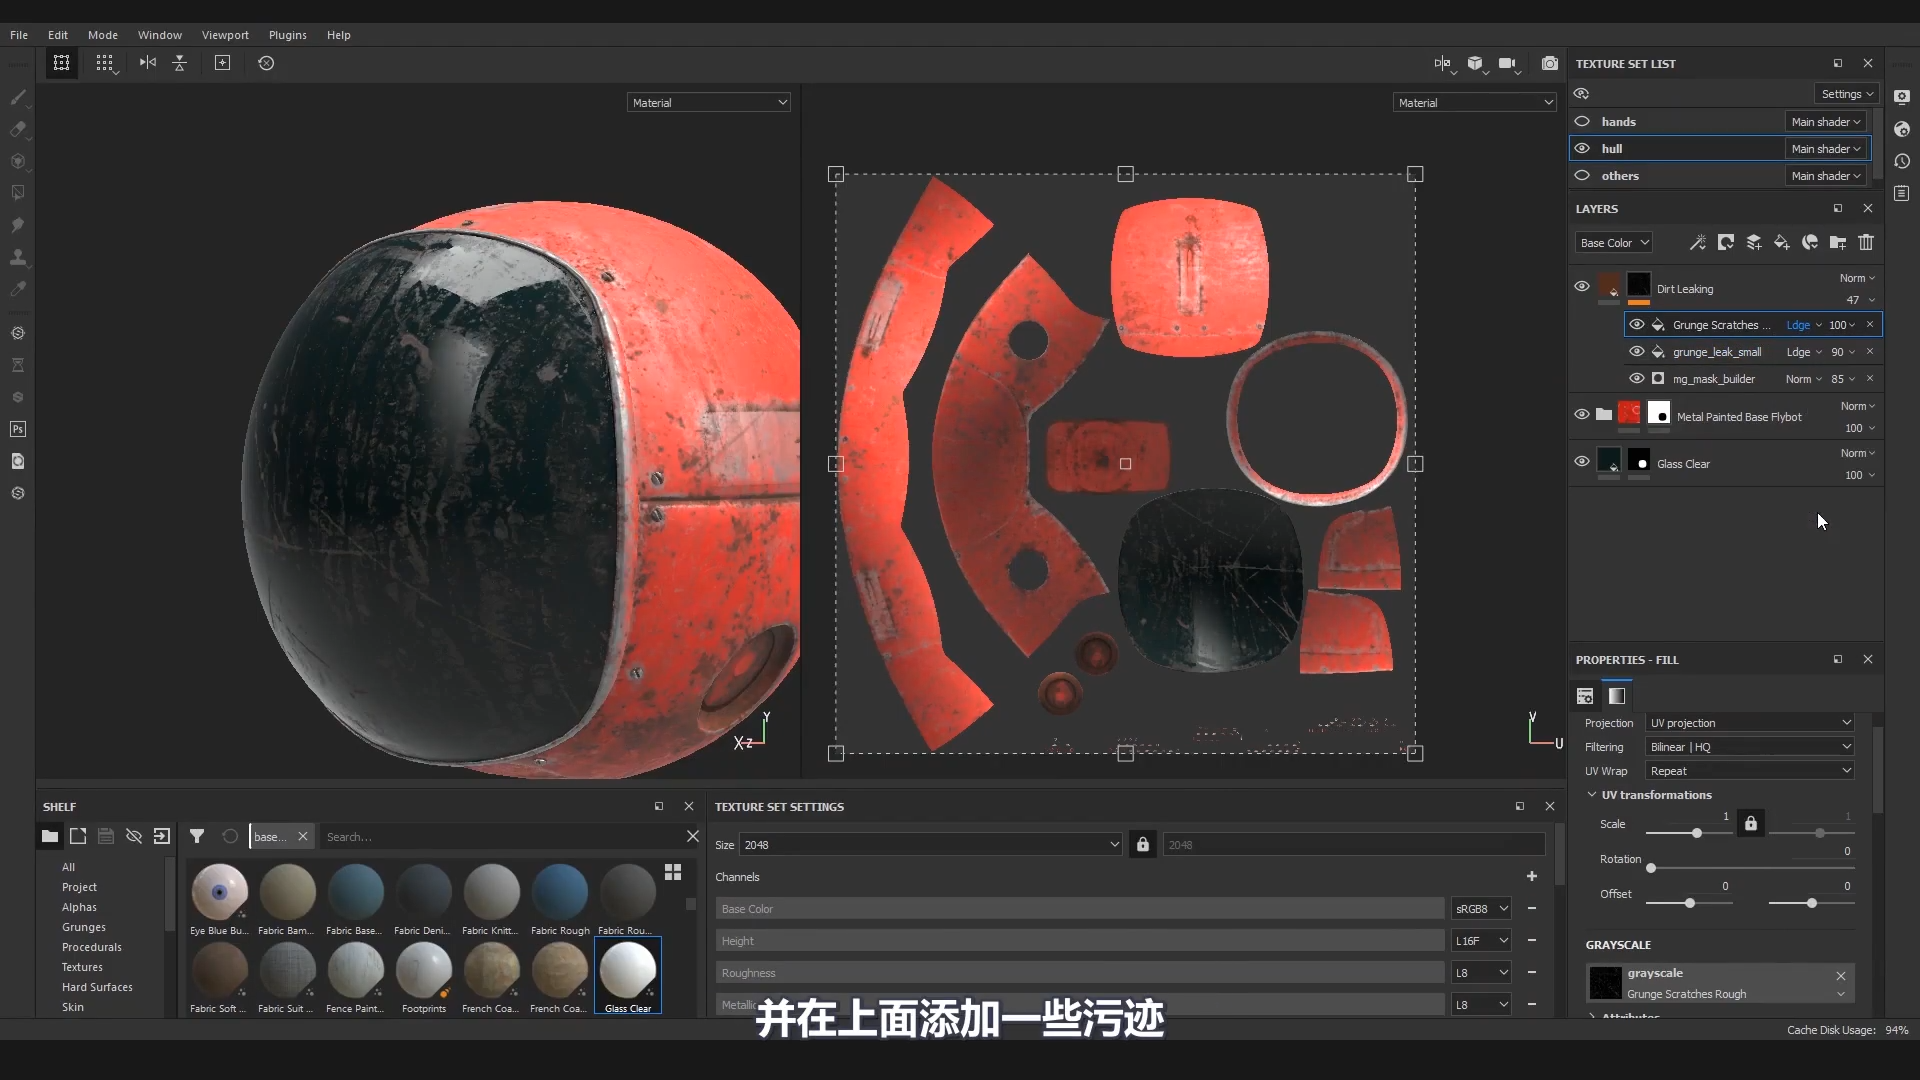Hide the grunge_leak_small effect
The height and width of the screenshot is (1080, 1920).
pos(1637,352)
